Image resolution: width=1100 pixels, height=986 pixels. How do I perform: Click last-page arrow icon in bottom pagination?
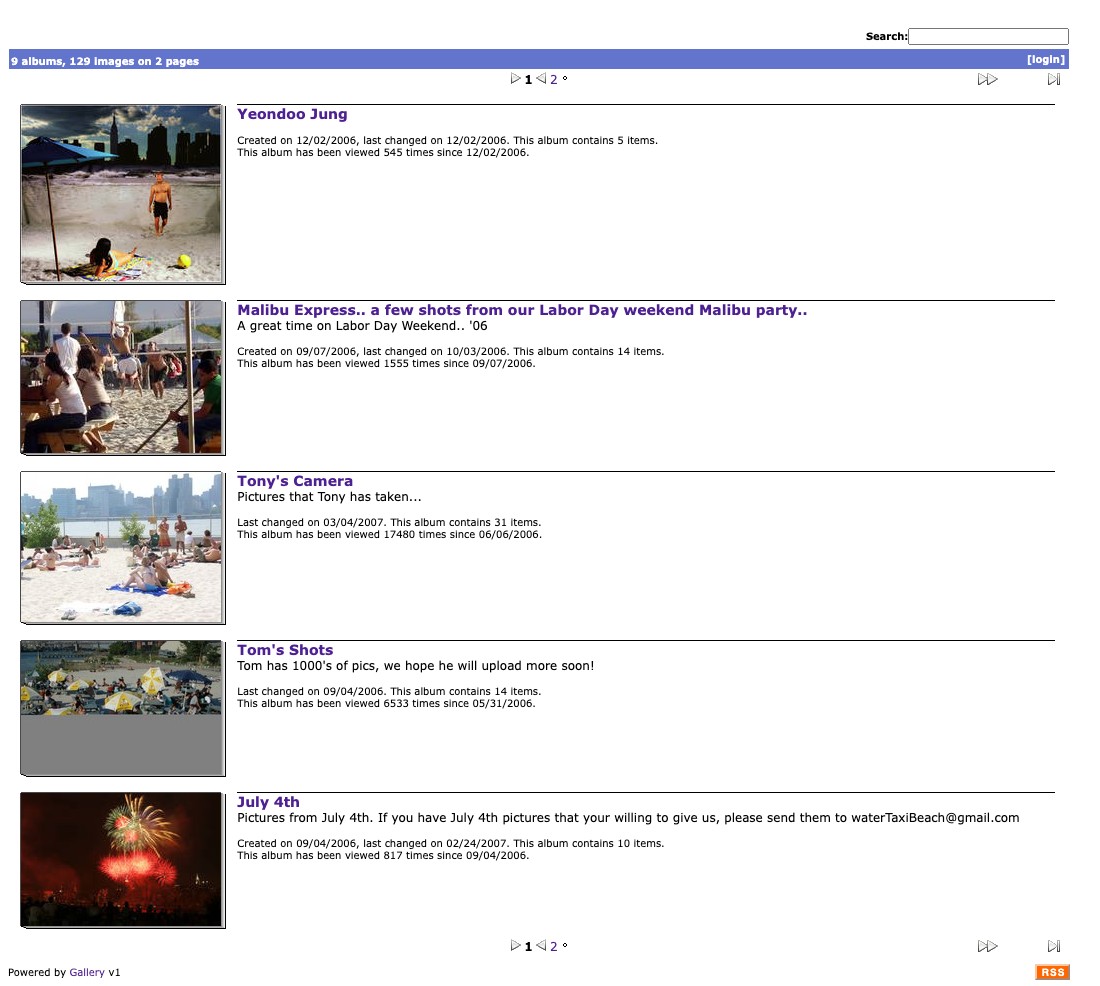(1054, 946)
